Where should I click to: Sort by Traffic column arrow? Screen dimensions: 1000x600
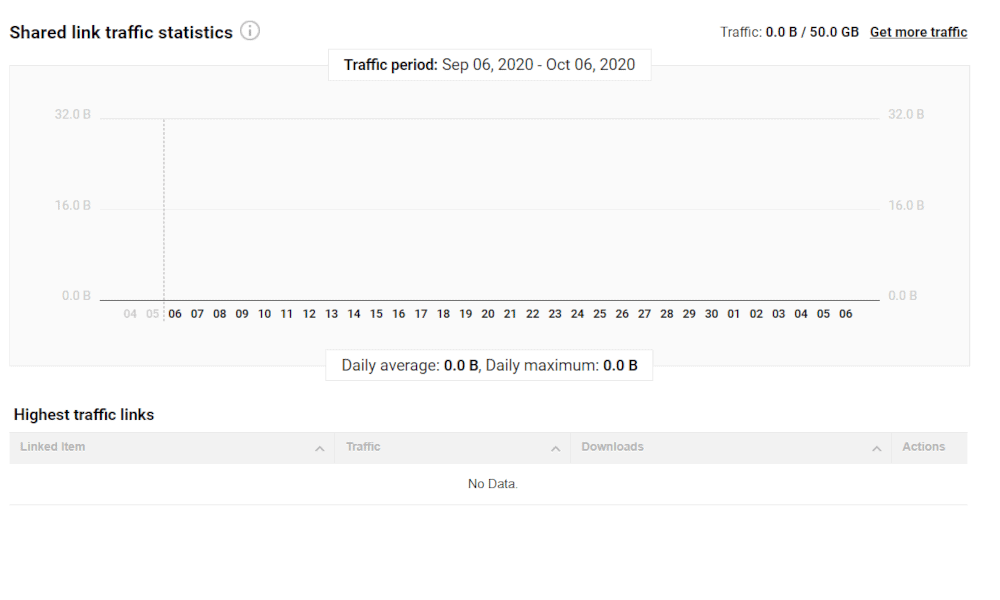pos(555,449)
